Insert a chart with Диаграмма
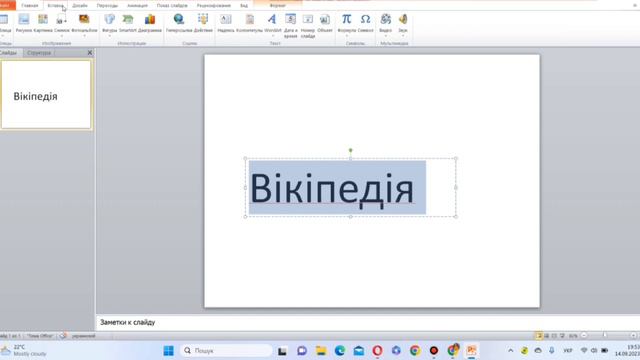This screenshot has height=360, width=640. [x=150, y=23]
